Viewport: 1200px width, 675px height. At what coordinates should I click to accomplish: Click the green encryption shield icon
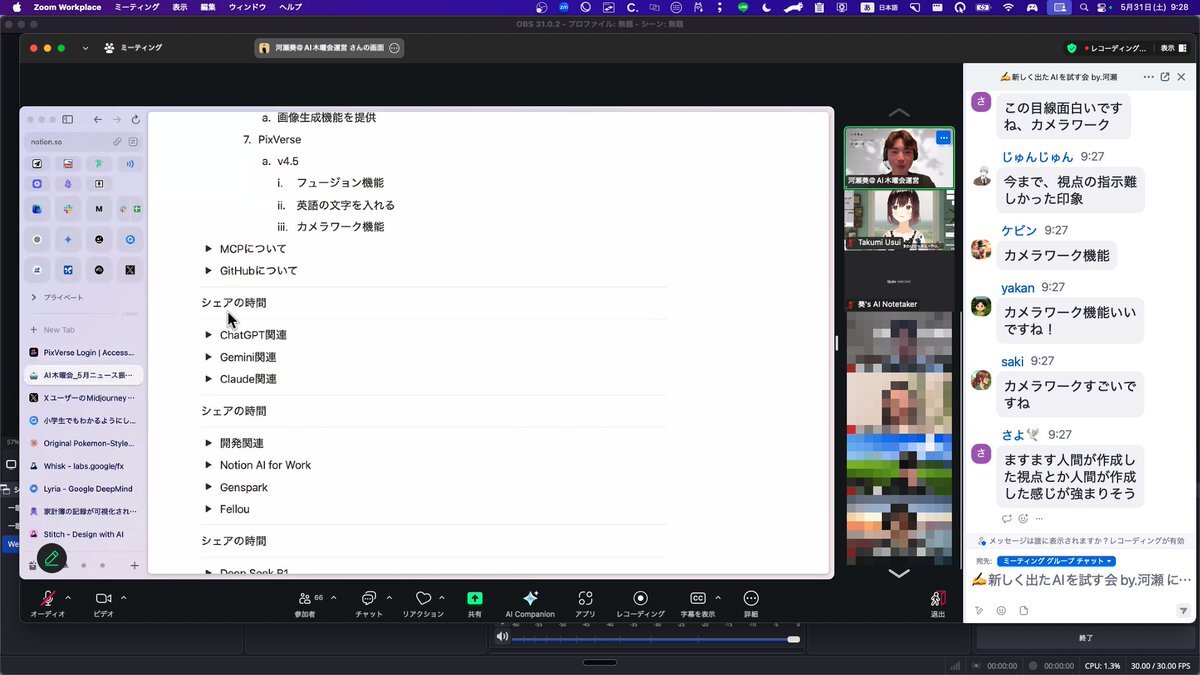click(x=1072, y=48)
